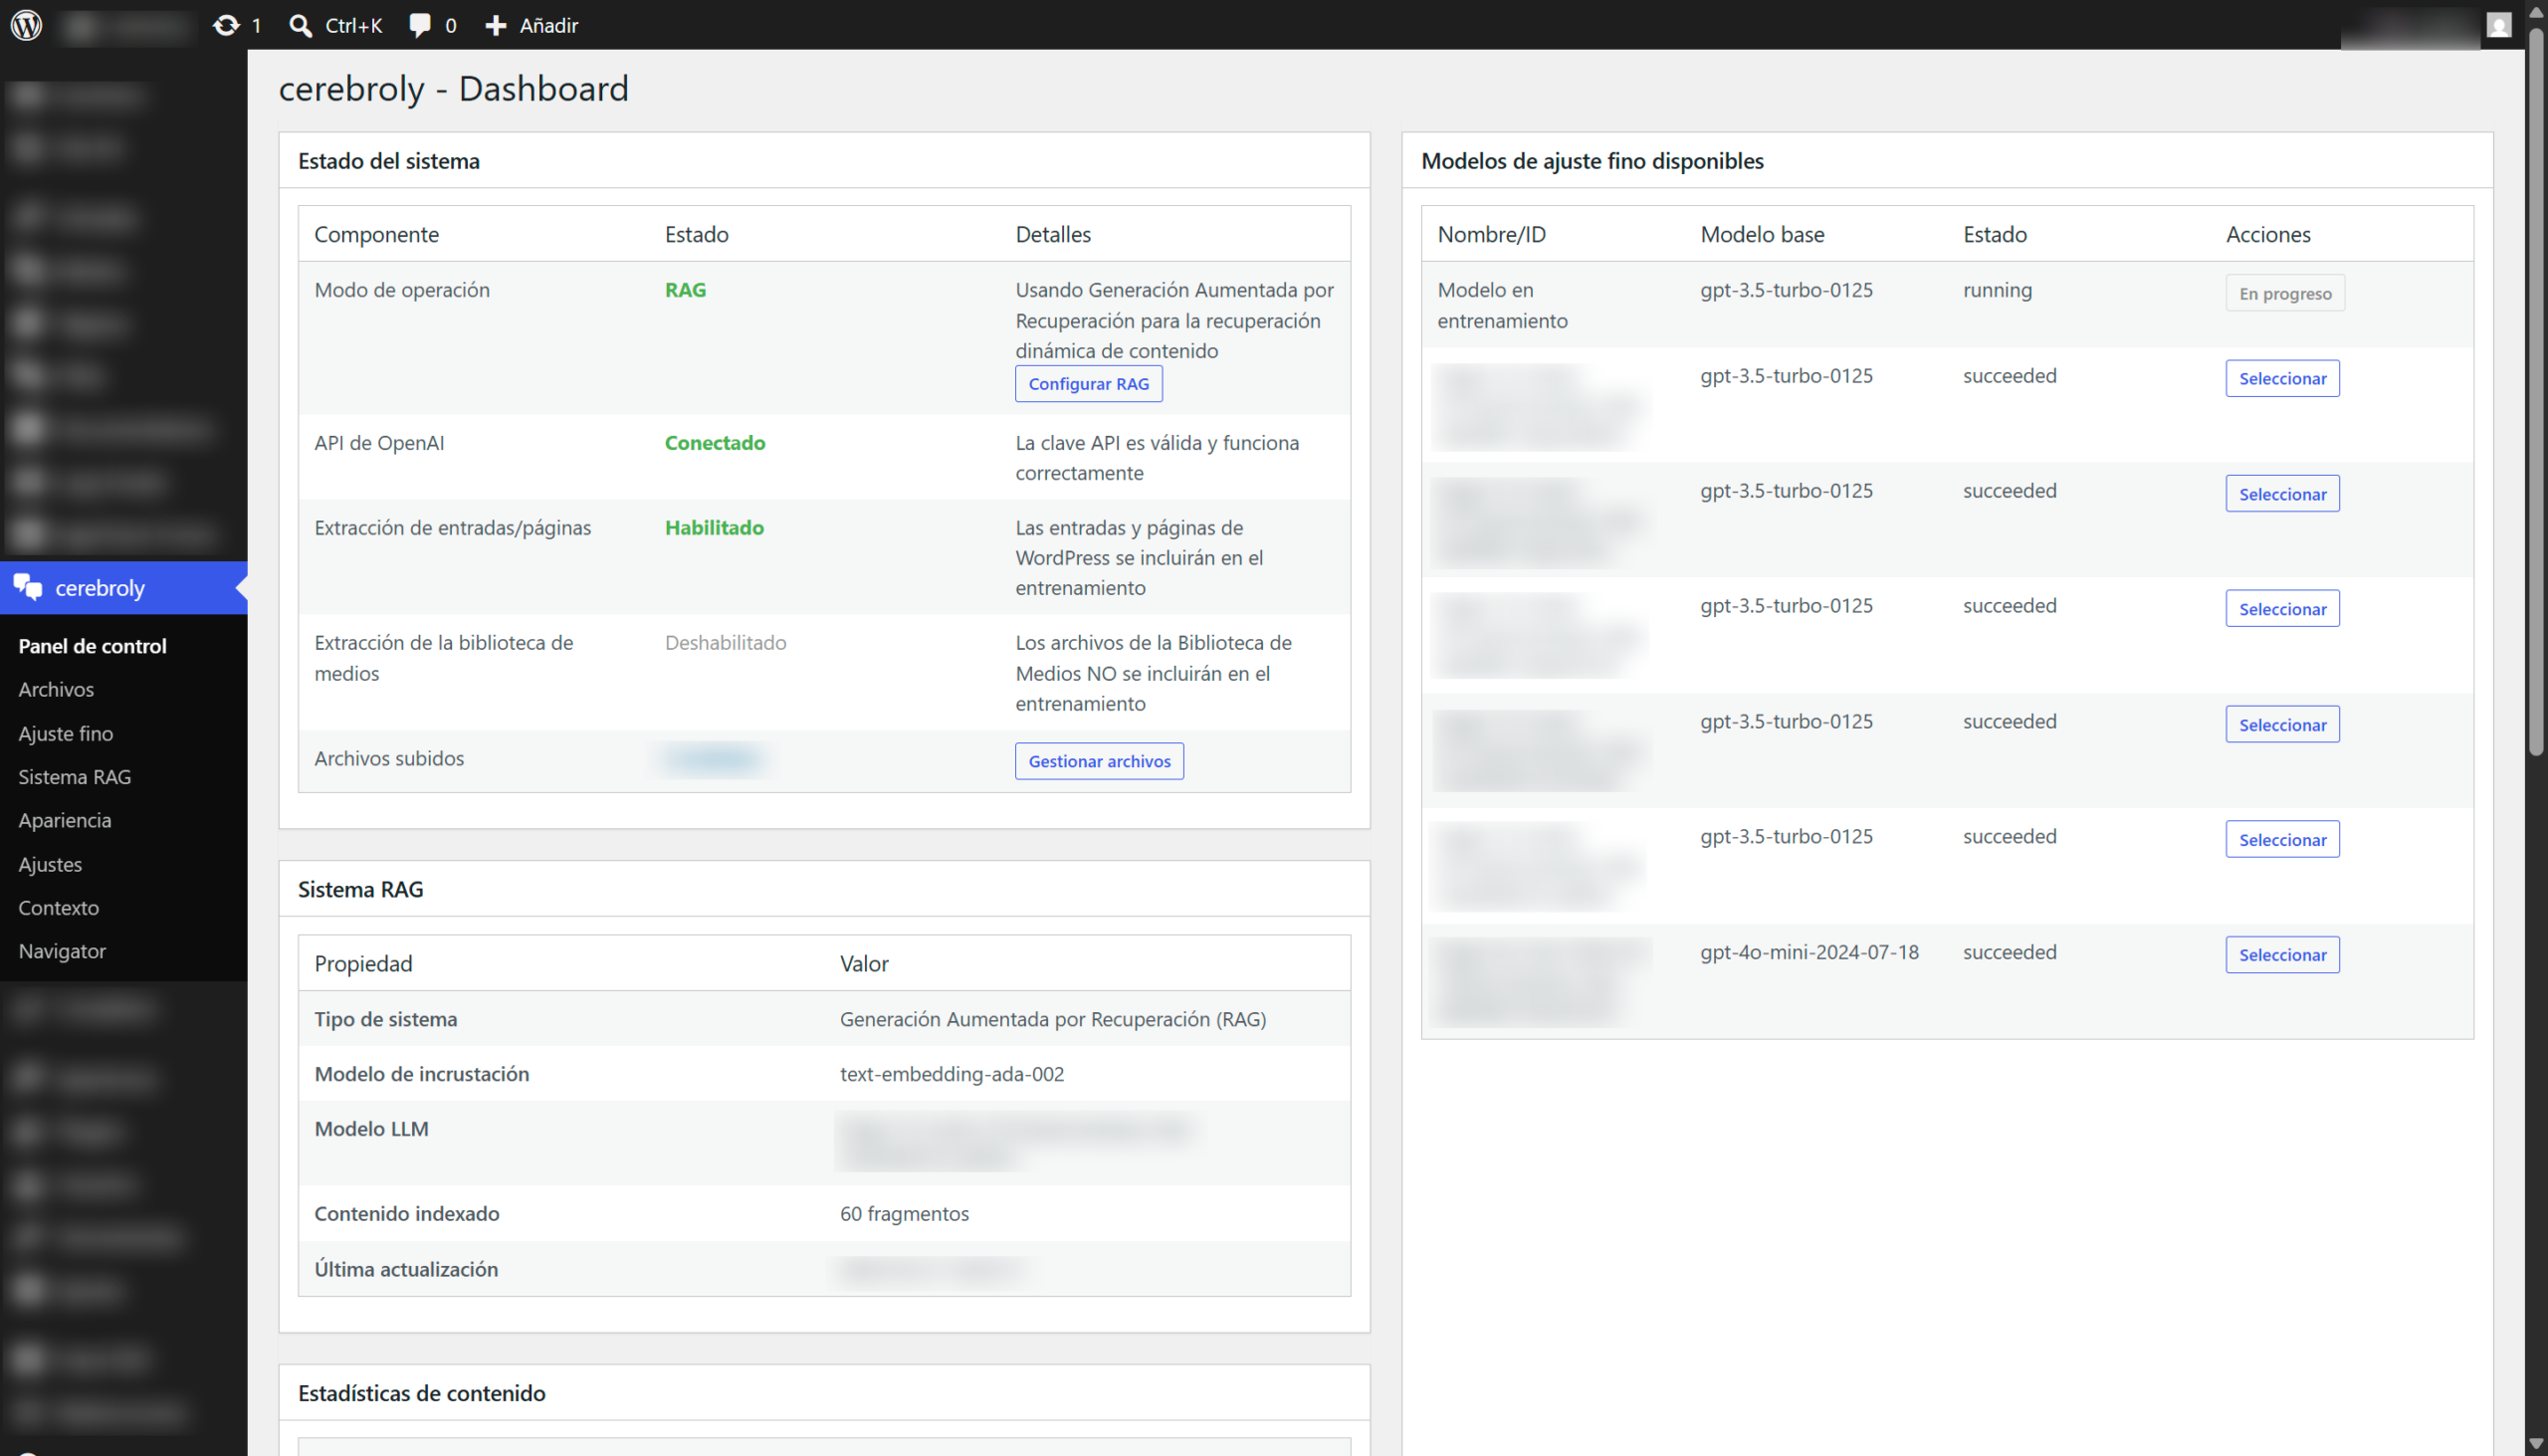Screen dimensions: 2548x1456
Task: Click the Estado del sistema heading
Action: (x=389, y=161)
